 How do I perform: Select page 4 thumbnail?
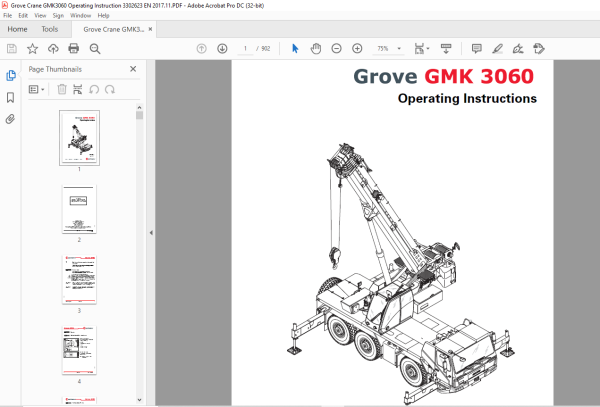click(x=79, y=350)
